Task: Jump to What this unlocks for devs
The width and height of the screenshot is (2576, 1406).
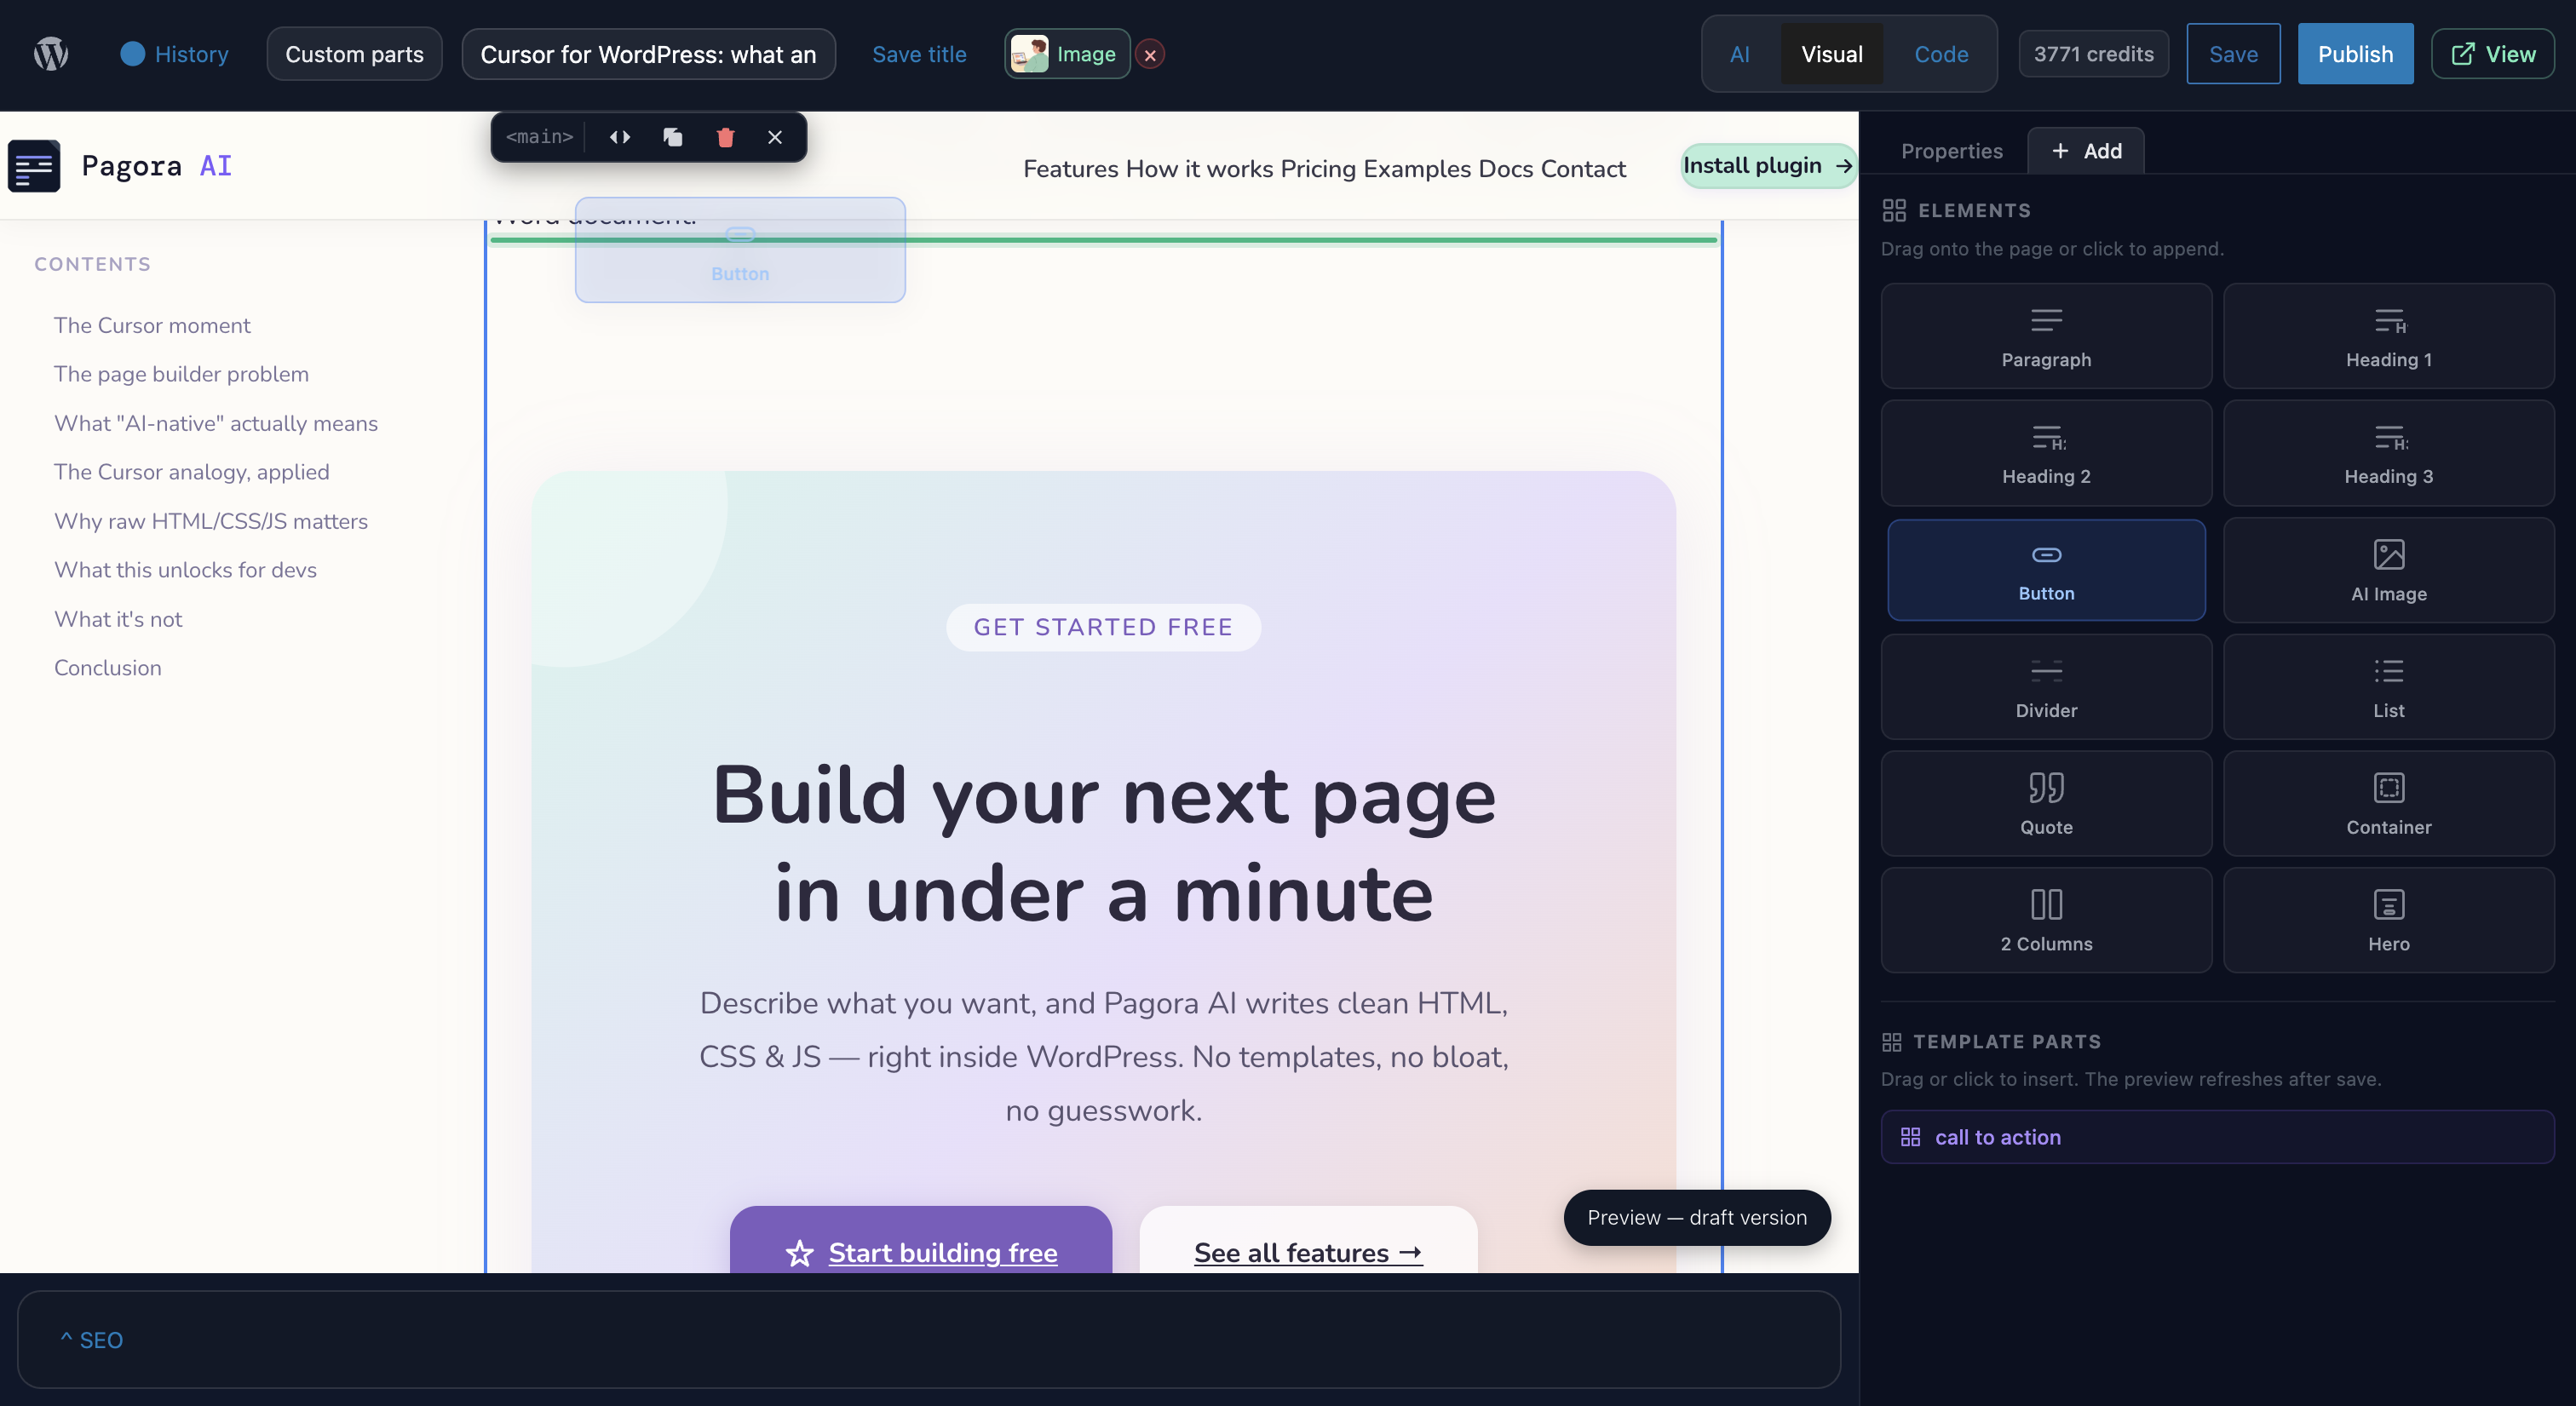Action: (185, 570)
